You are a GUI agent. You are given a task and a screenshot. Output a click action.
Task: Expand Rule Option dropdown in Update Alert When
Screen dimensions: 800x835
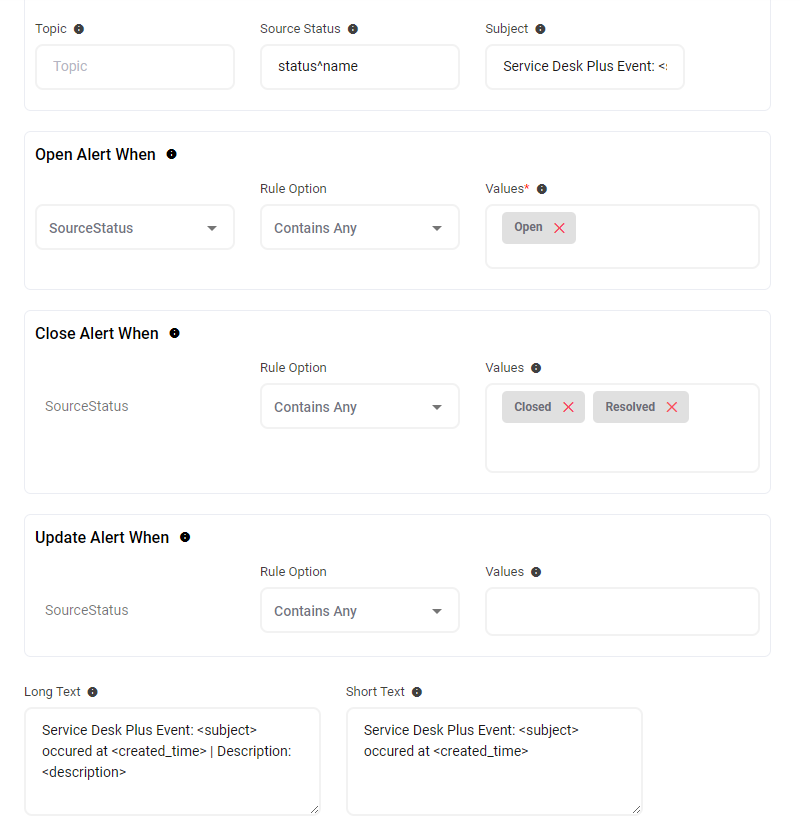coord(360,611)
